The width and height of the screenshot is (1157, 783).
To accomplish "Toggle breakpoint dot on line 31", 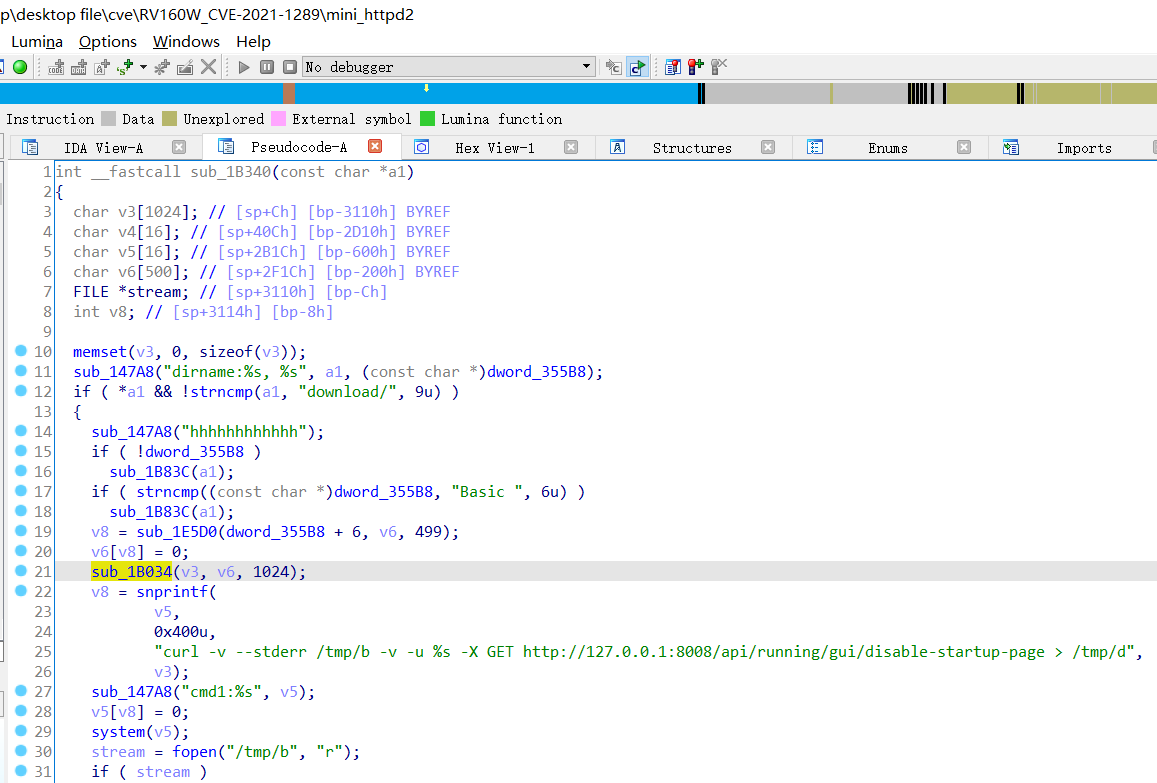I will coord(21,770).
